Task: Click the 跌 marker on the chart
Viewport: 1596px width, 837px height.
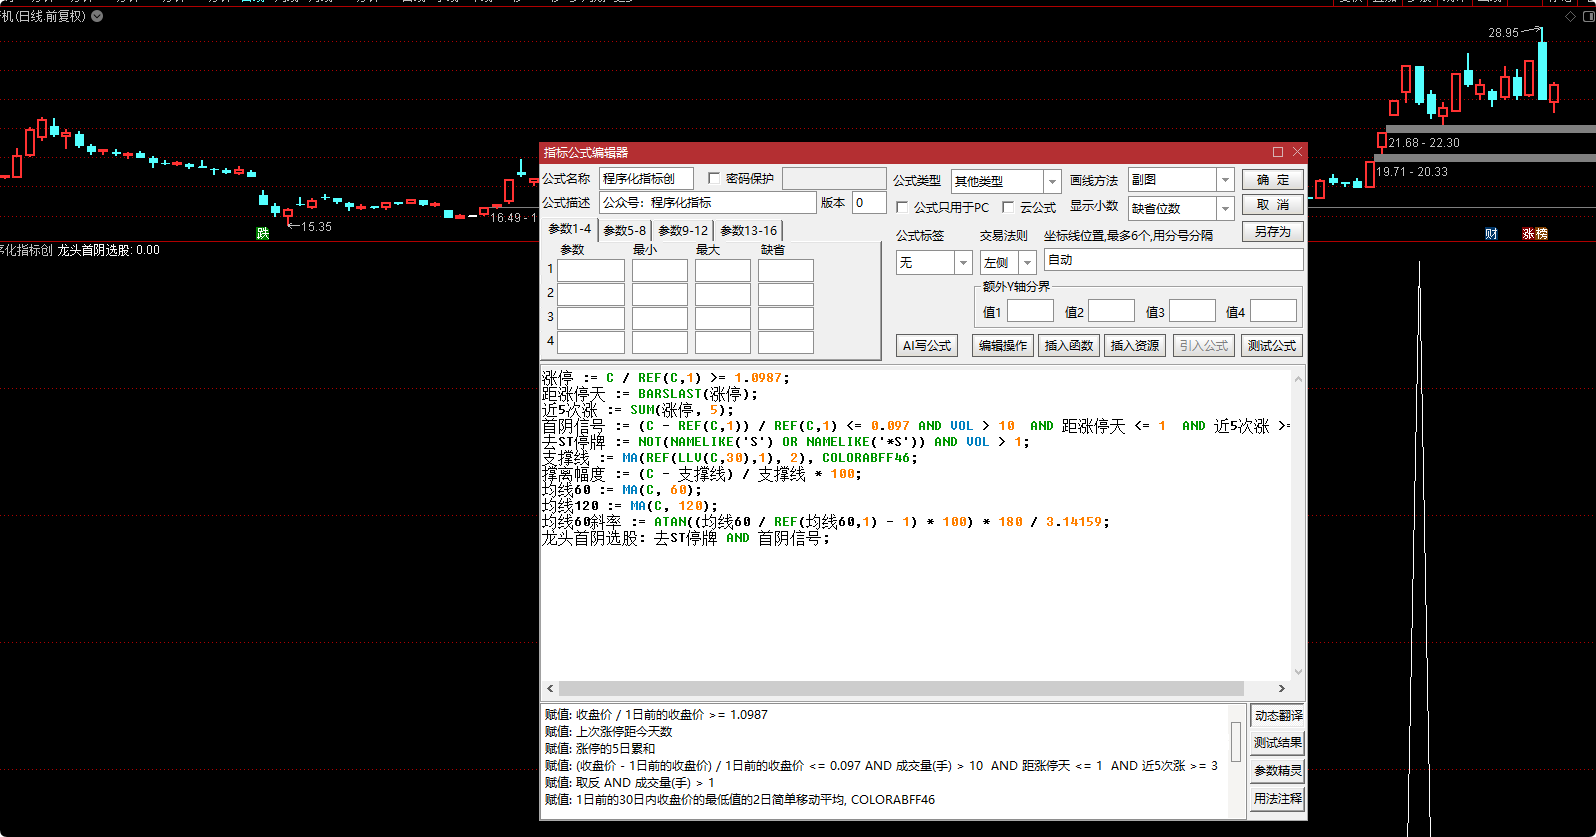Action: 263,233
